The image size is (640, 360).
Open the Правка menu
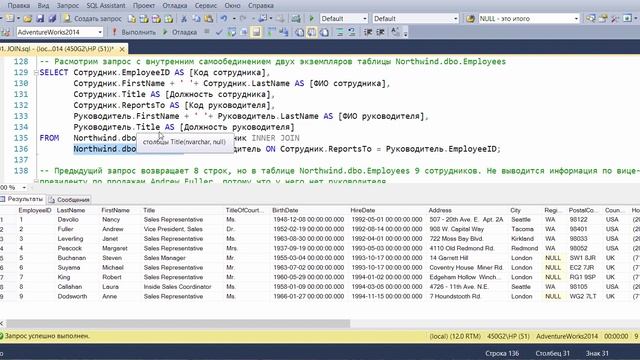click(x=19, y=6)
